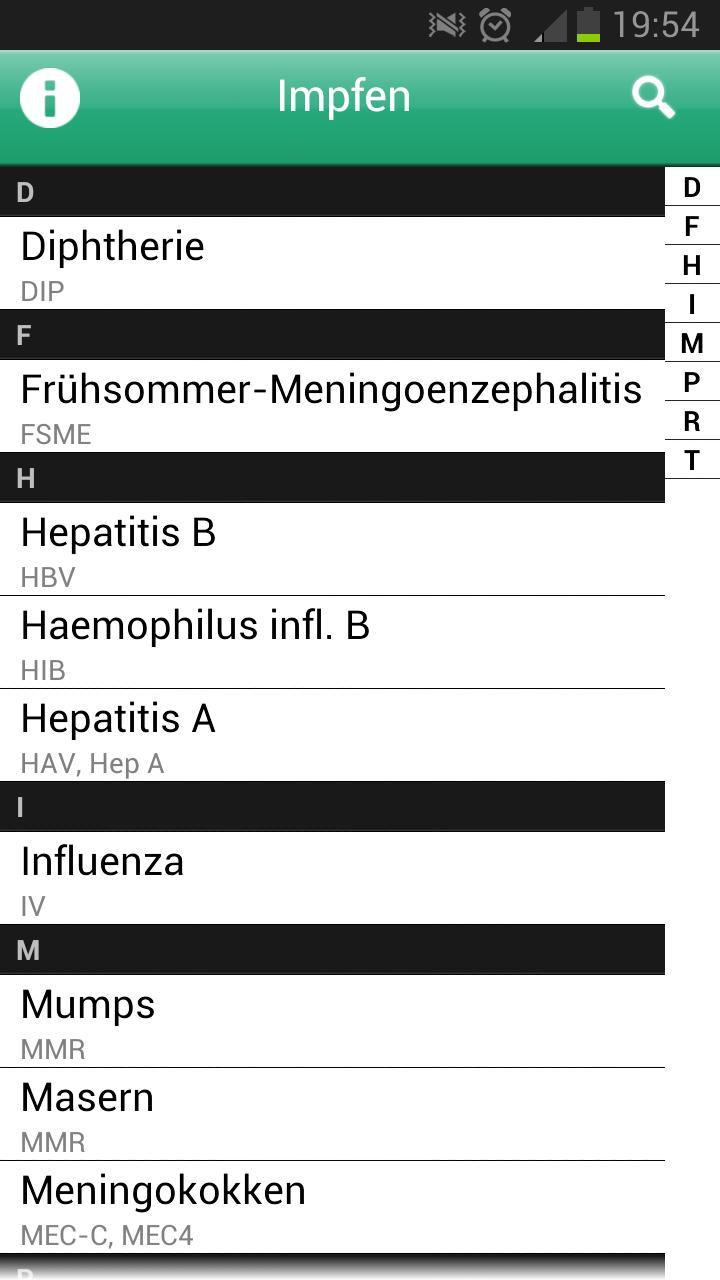Select Frühsommer-Meningoenzephalitis entry

(x=332, y=406)
